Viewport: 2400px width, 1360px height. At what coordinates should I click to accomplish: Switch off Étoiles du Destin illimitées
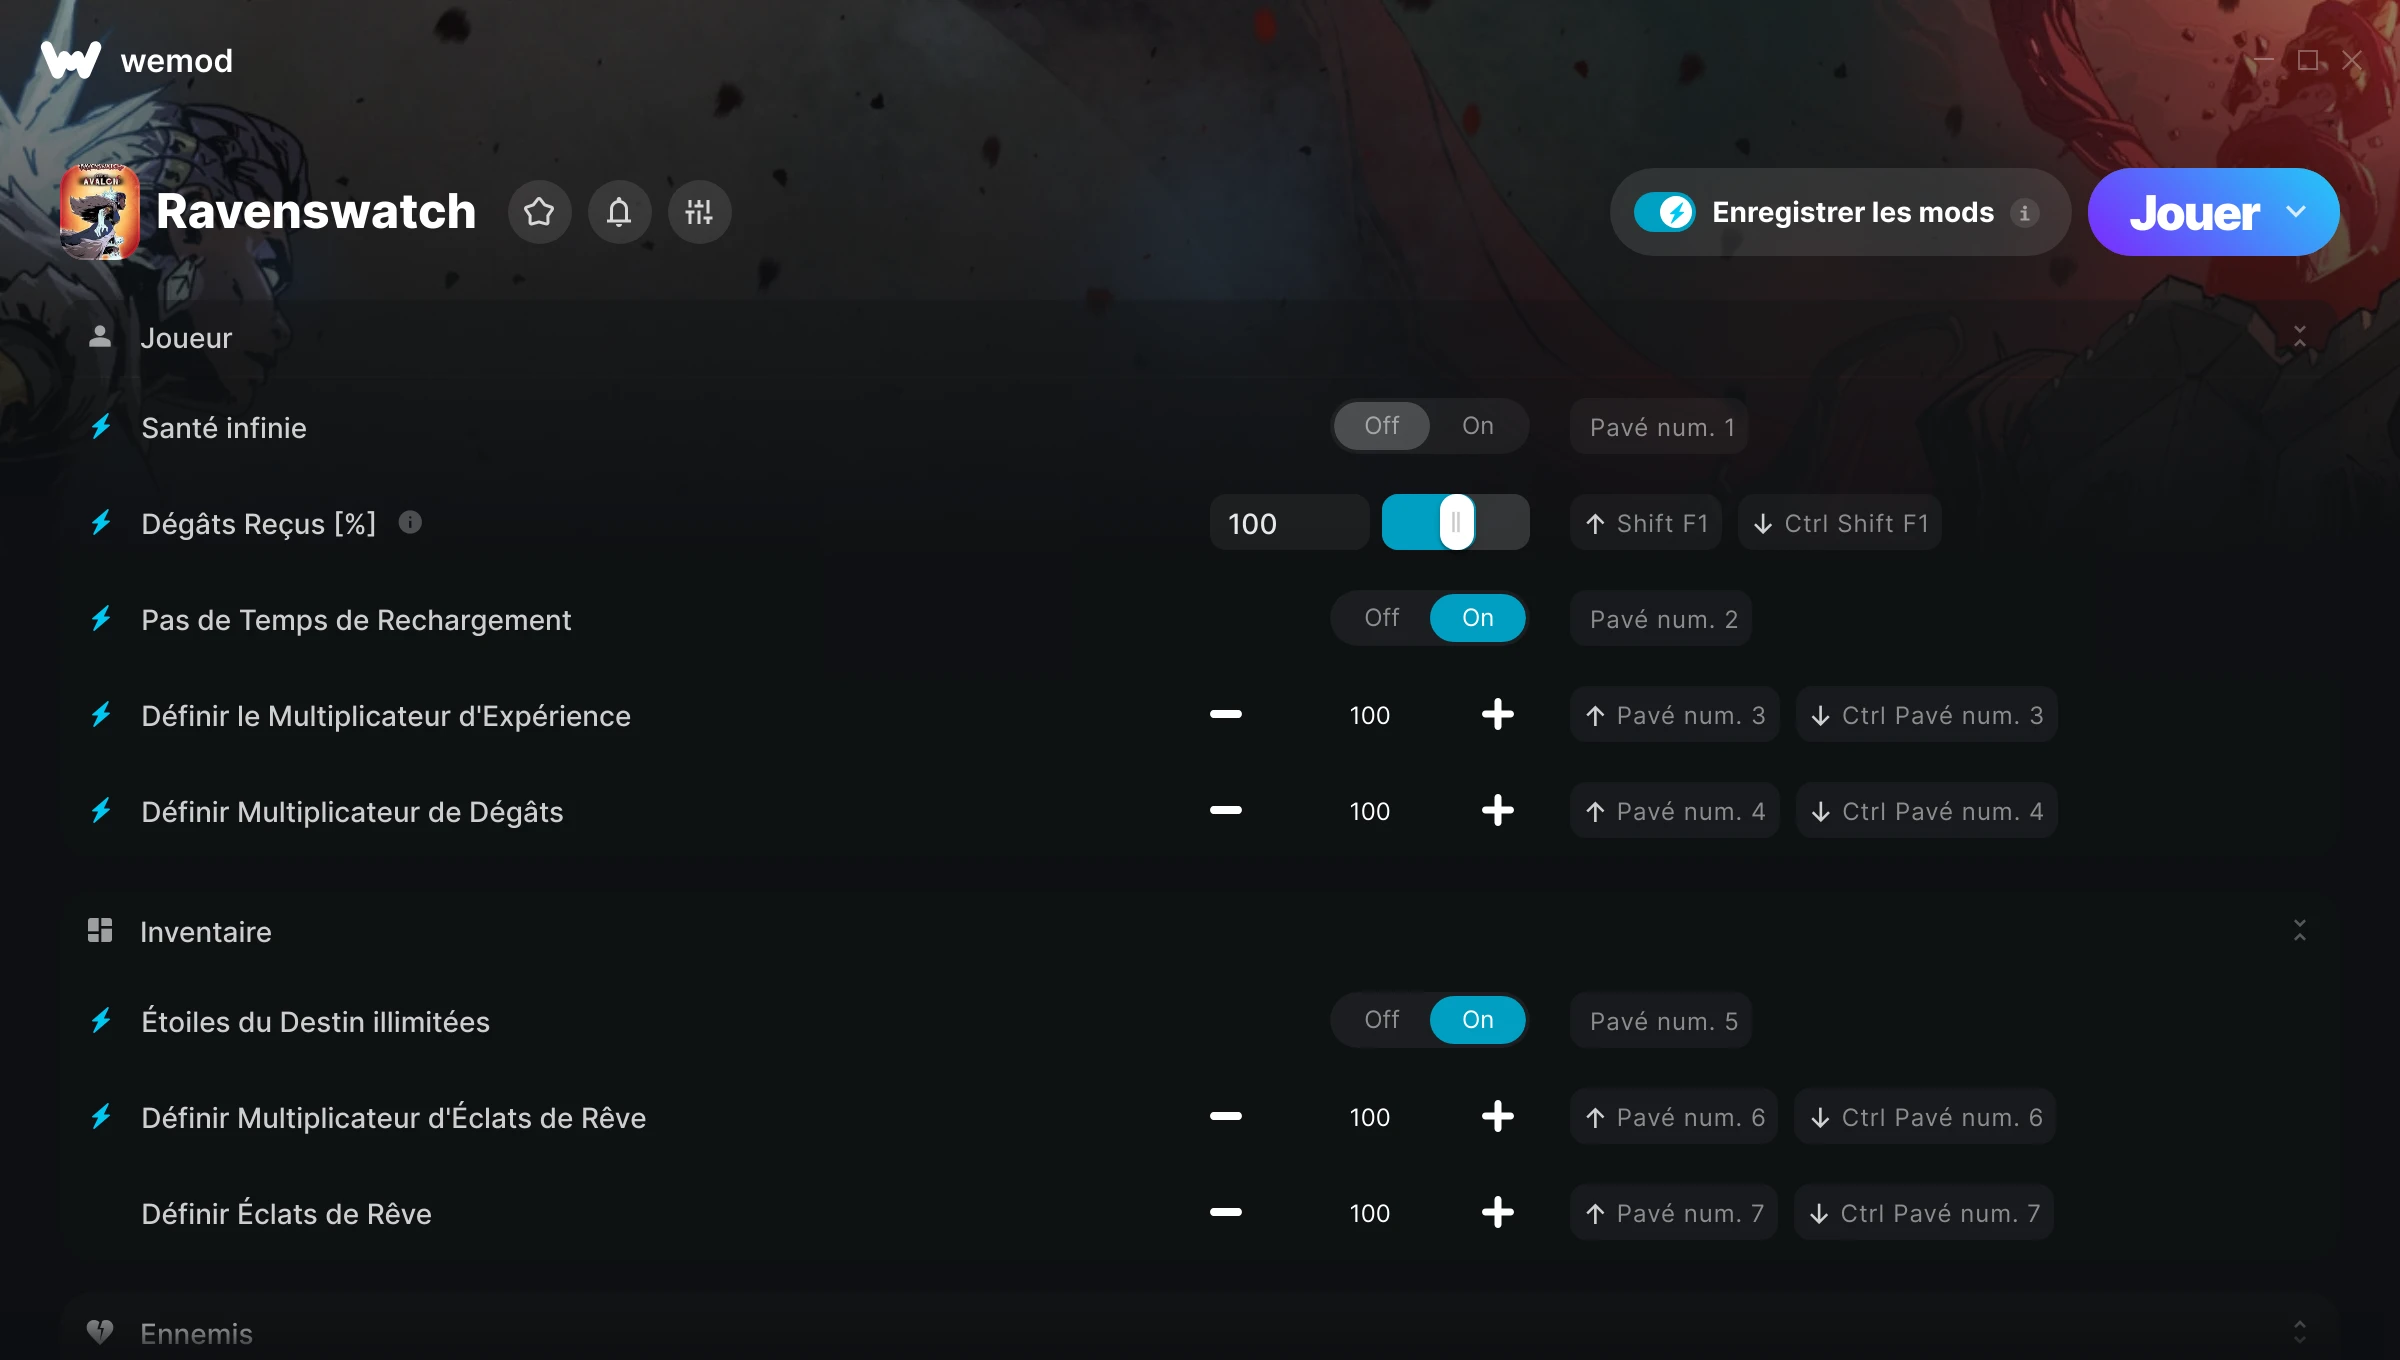click(x=1382, y=1020)
